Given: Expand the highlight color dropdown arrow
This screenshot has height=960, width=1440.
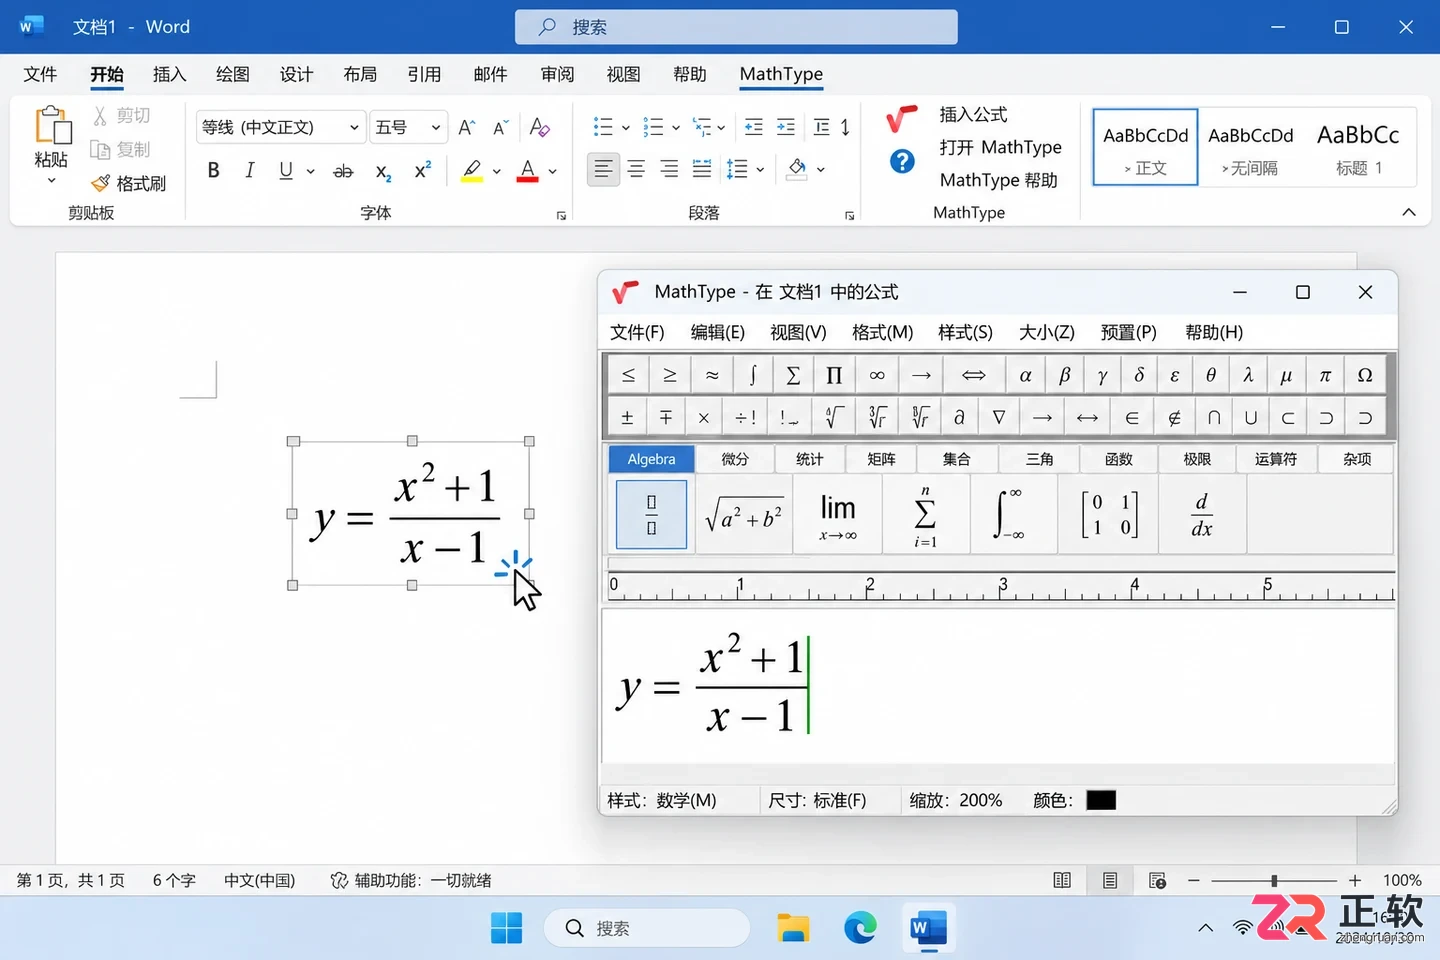Looking at the screenshot, I should point(496,171).
